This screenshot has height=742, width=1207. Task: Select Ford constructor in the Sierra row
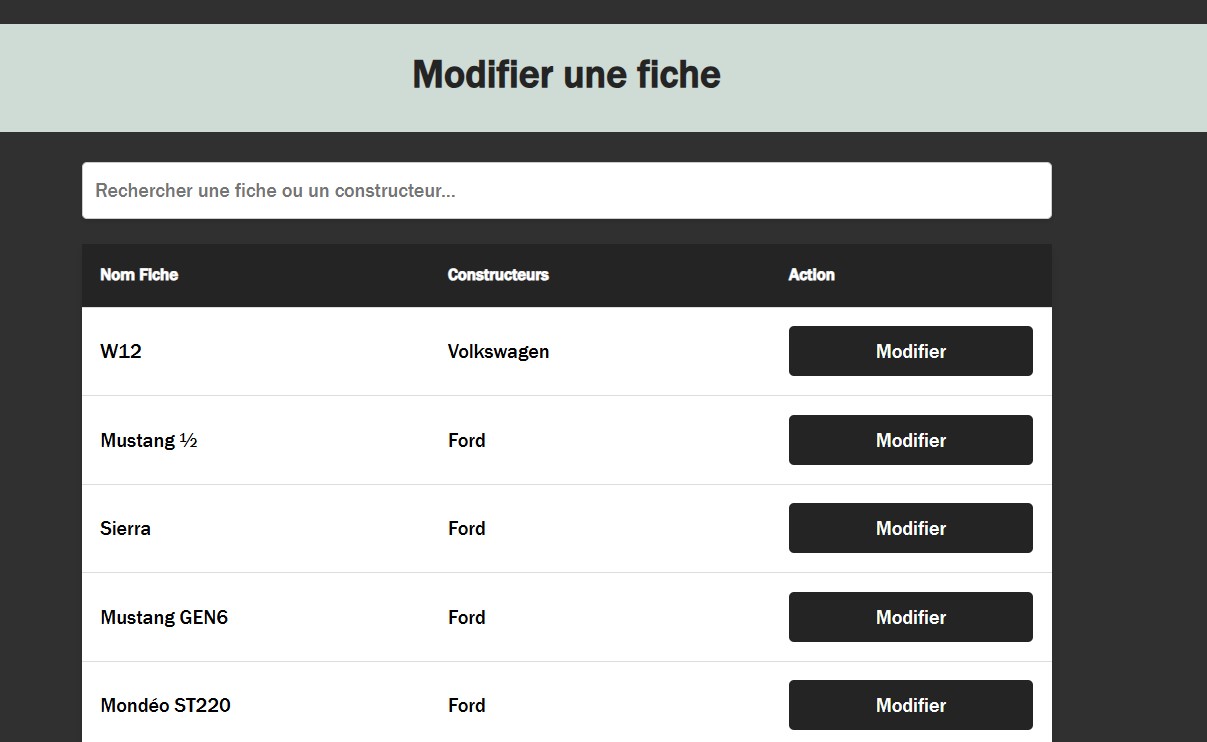[x=466, y=529]
